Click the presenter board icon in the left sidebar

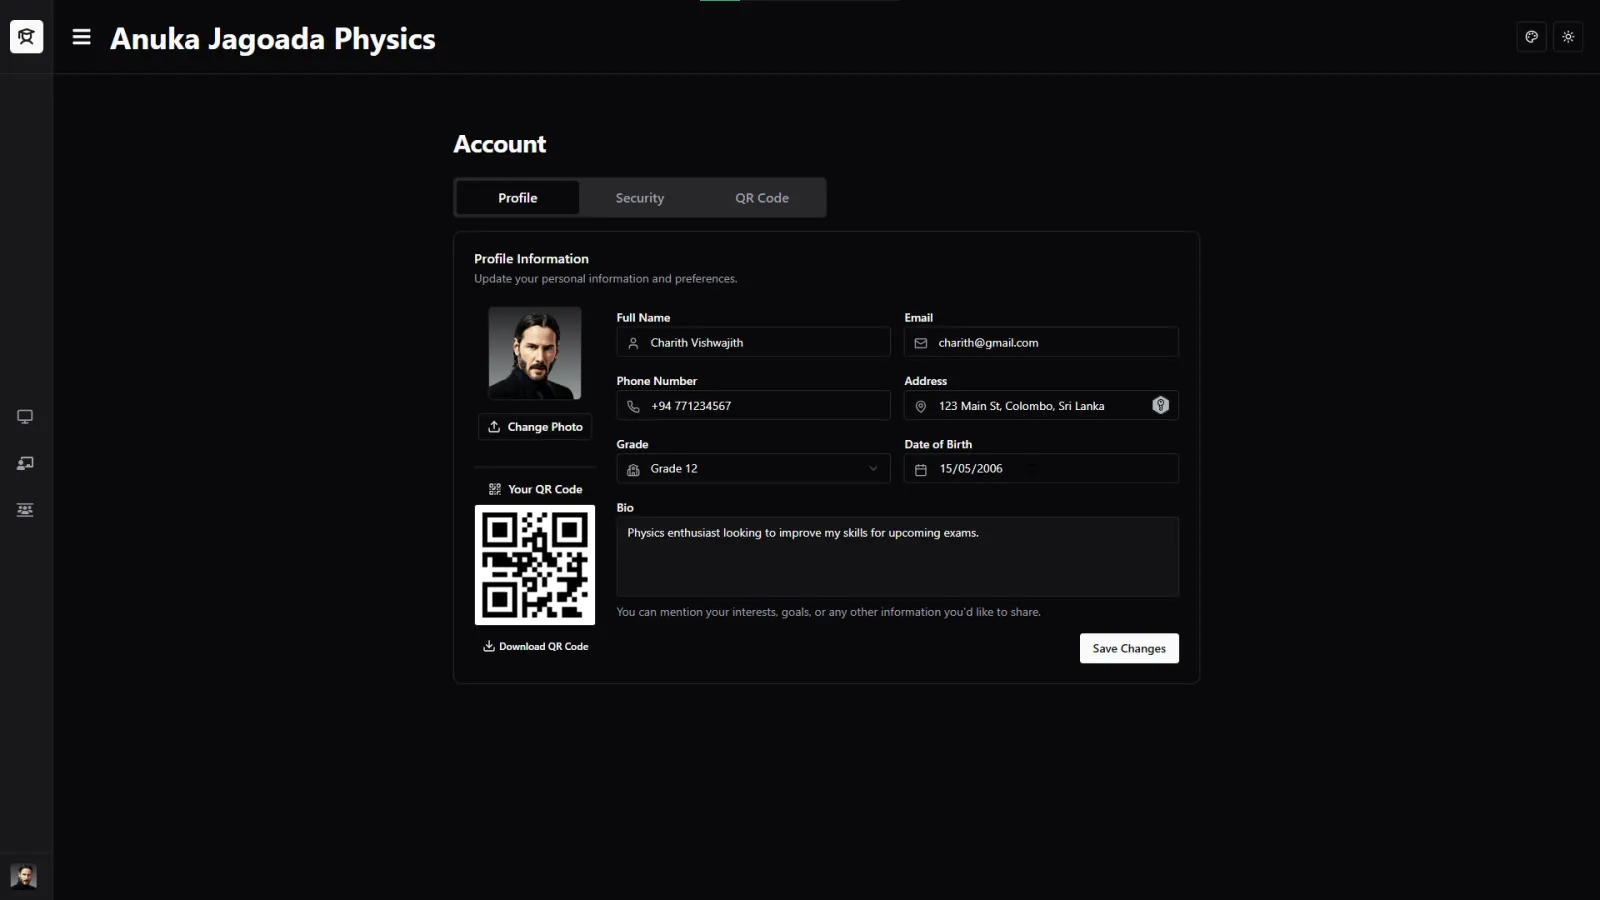point(25,463)
